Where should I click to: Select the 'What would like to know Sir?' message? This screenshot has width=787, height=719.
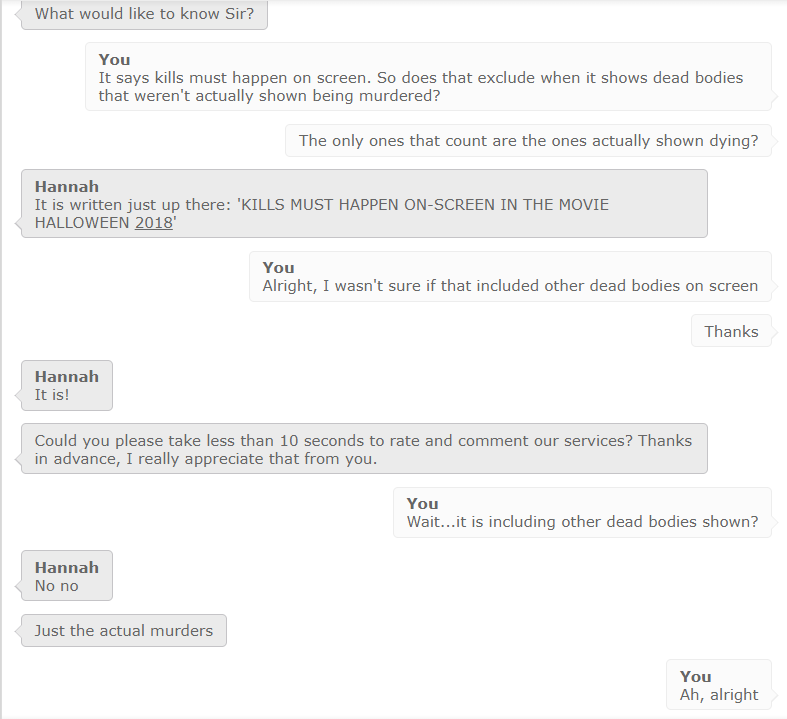[x=144, y=14]
